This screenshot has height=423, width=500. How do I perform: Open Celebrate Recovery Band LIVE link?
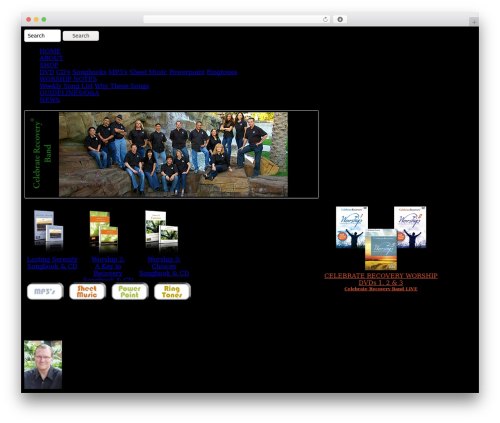(x=381, y=289)
